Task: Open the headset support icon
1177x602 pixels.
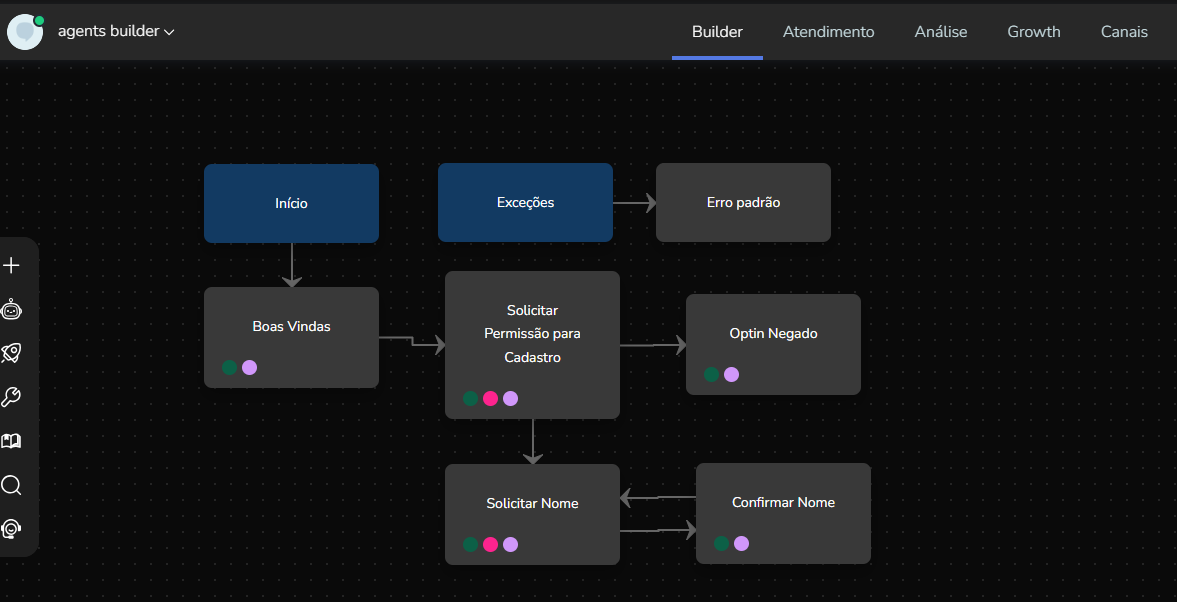Action: pyautogui.click(x=12, y=529)
